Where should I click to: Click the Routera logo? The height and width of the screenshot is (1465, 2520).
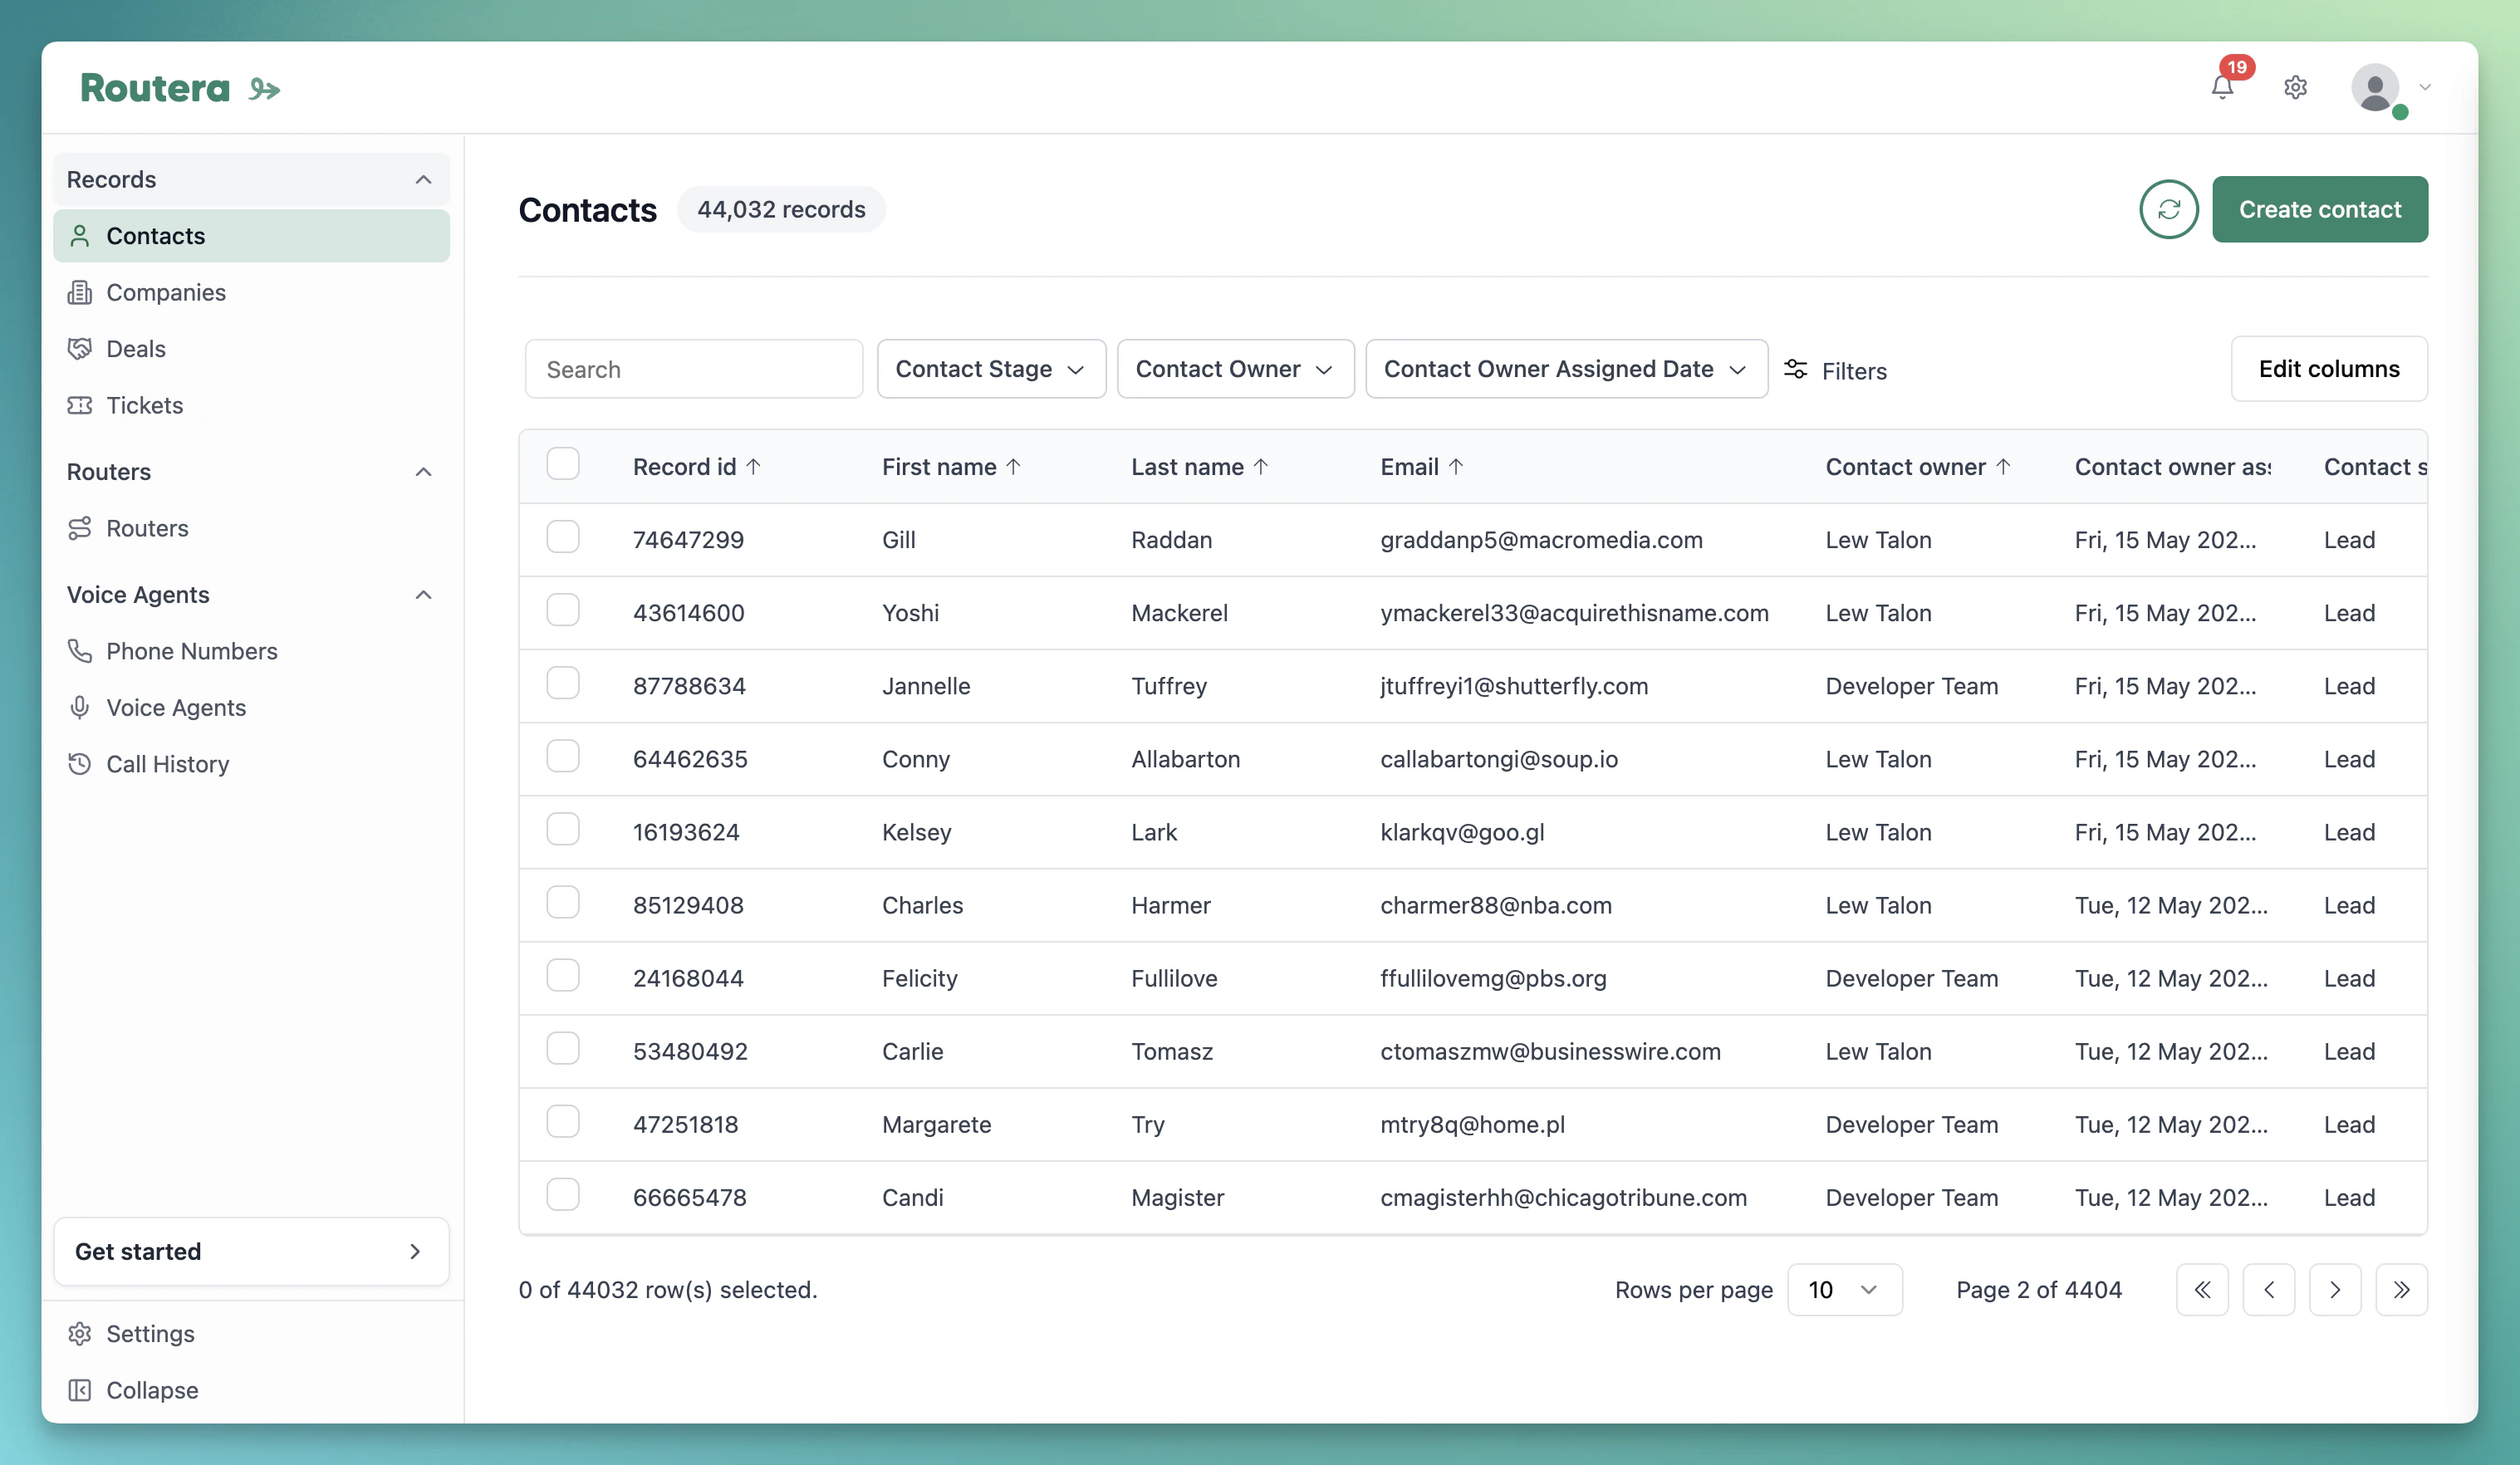(180, 88)
